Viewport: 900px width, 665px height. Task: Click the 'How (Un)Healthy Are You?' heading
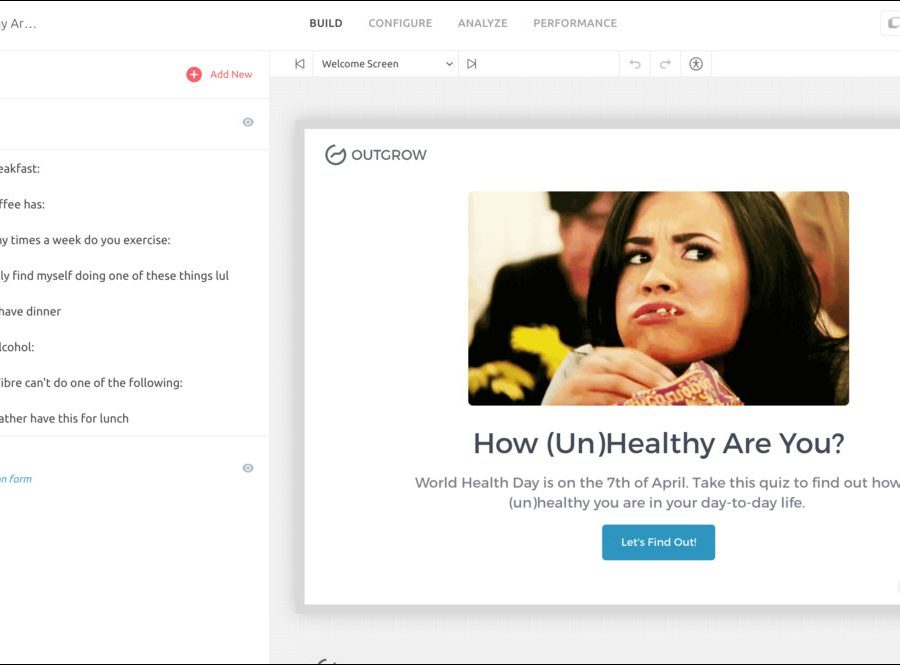tap(658, 443)
